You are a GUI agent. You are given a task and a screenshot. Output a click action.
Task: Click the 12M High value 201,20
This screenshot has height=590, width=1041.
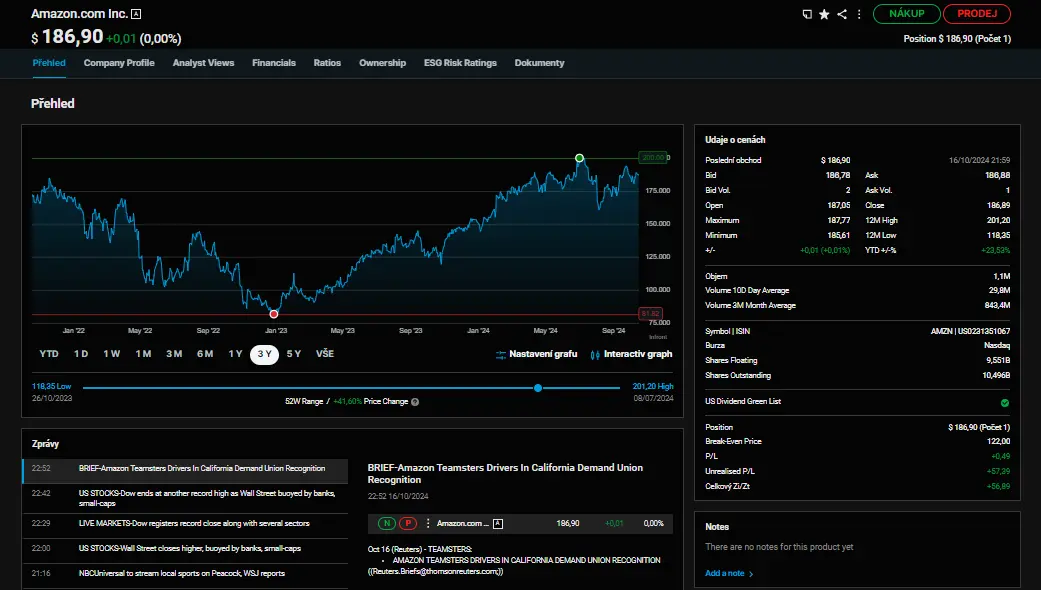tap(998, 220)
